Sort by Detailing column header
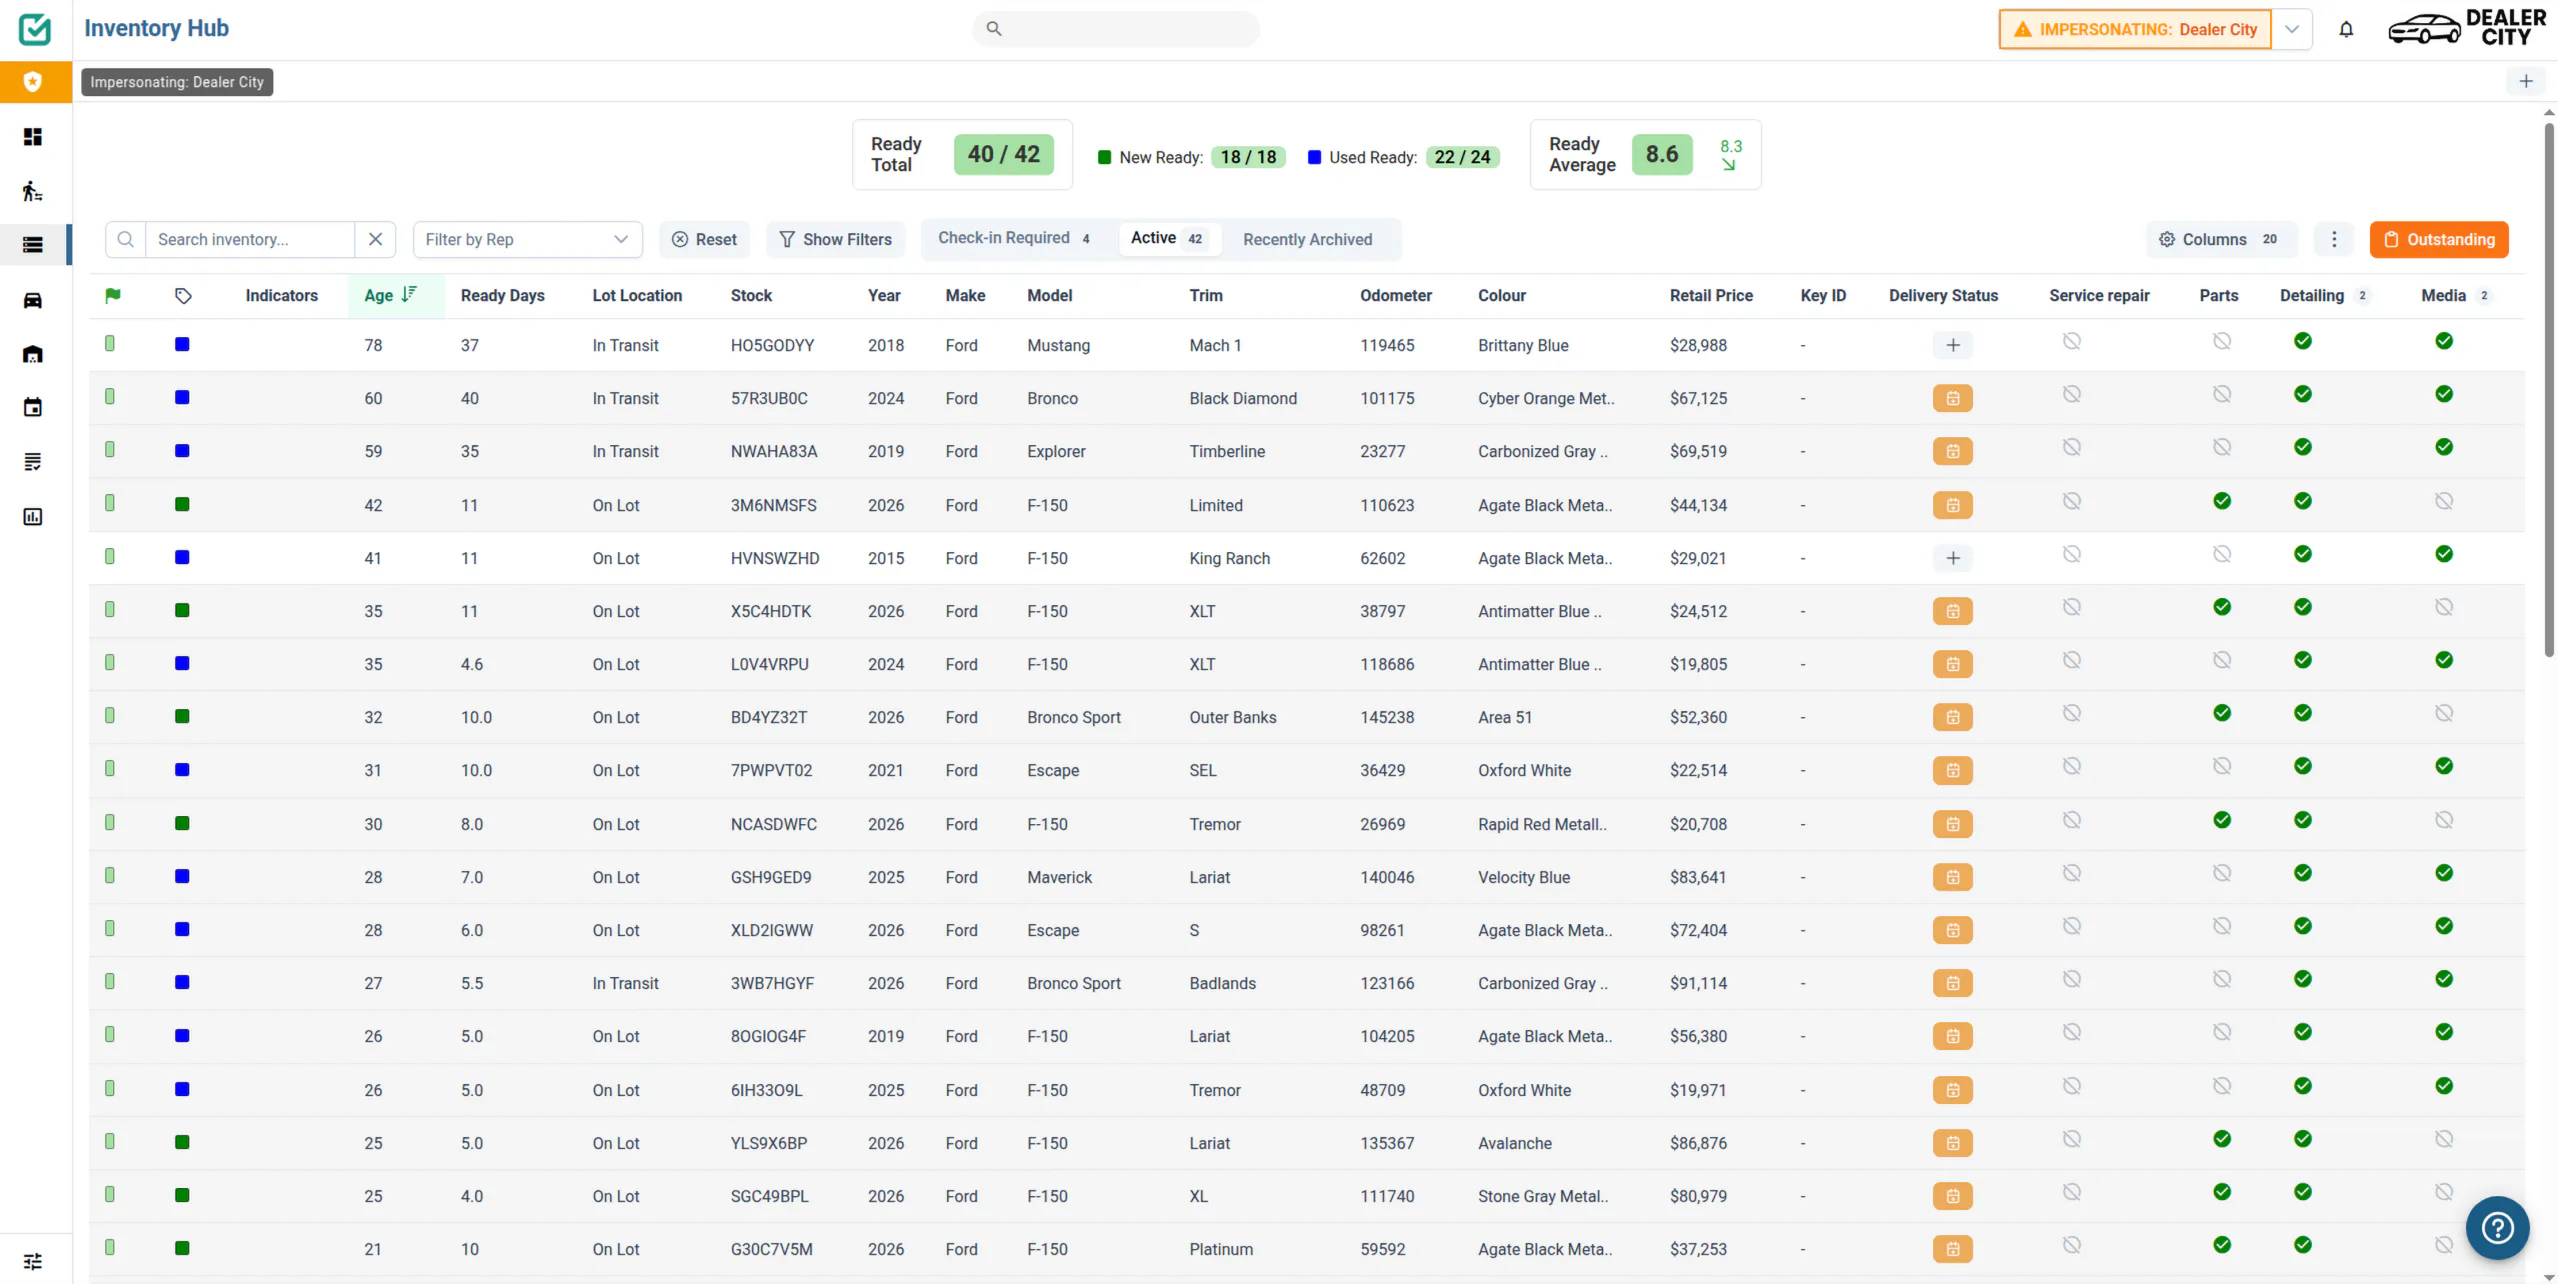Image resolution: width=2558 pixels, height=1284 pixels. (2311, 295)
